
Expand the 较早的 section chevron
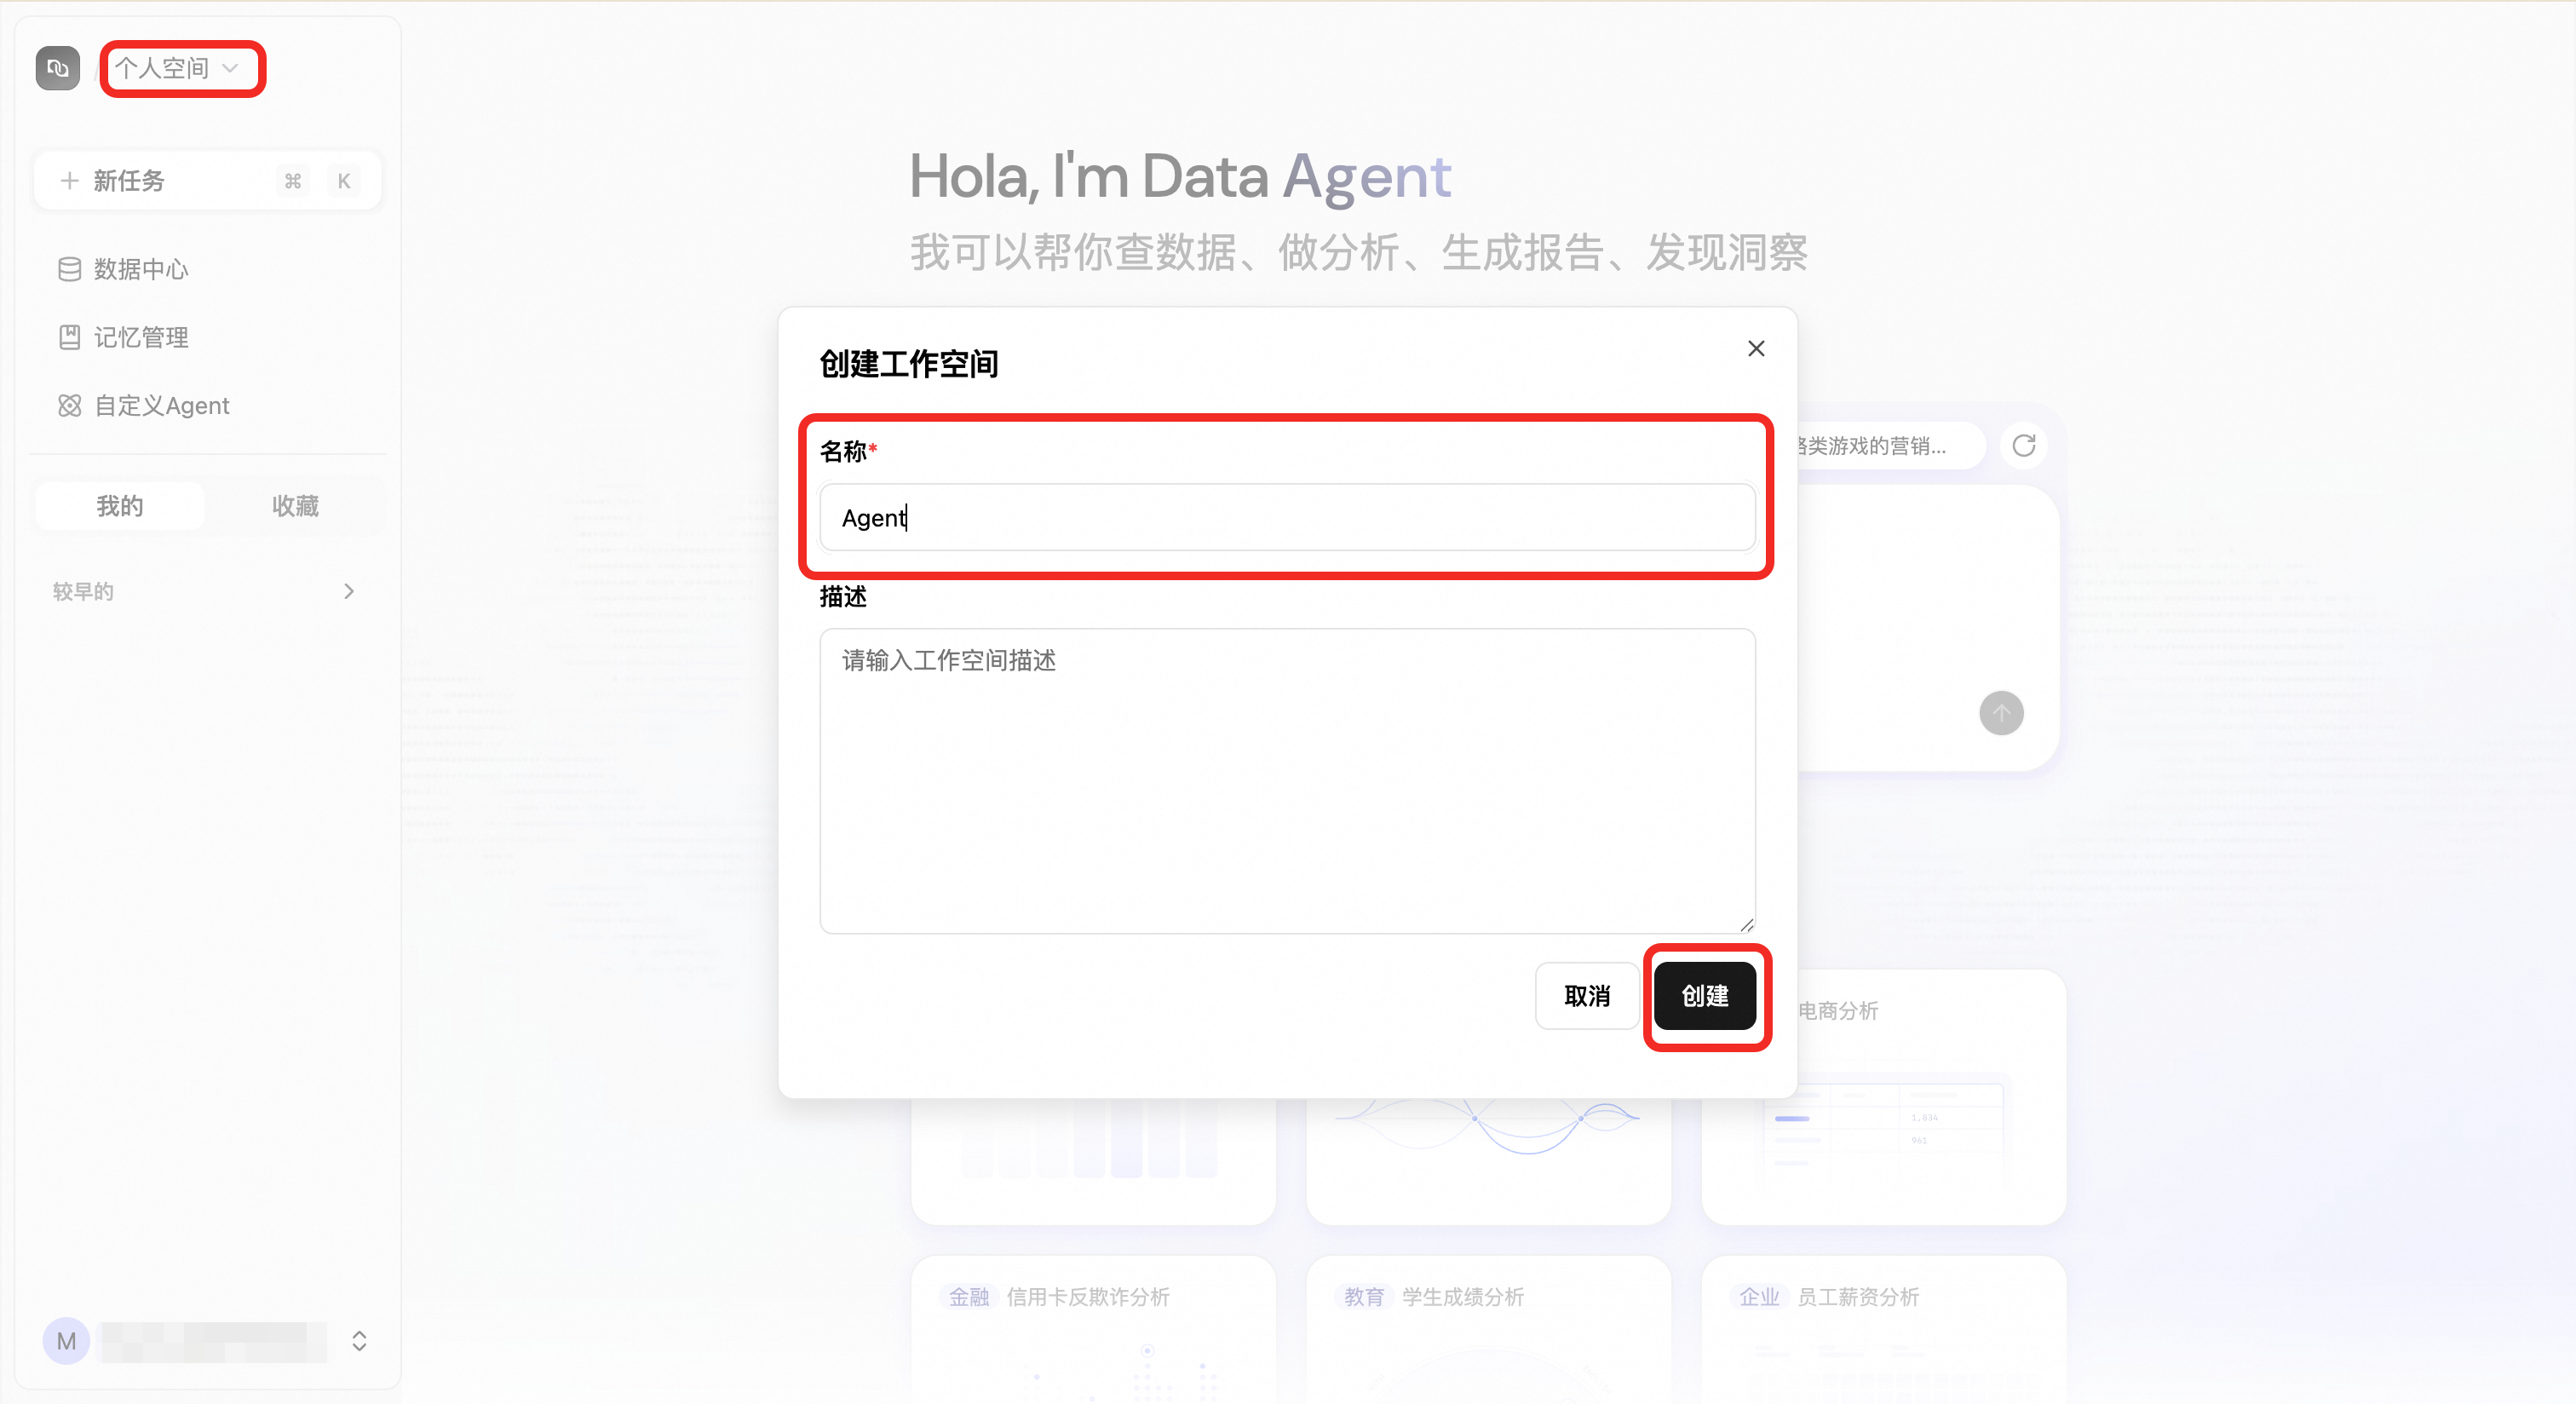(x=349, y=591)
